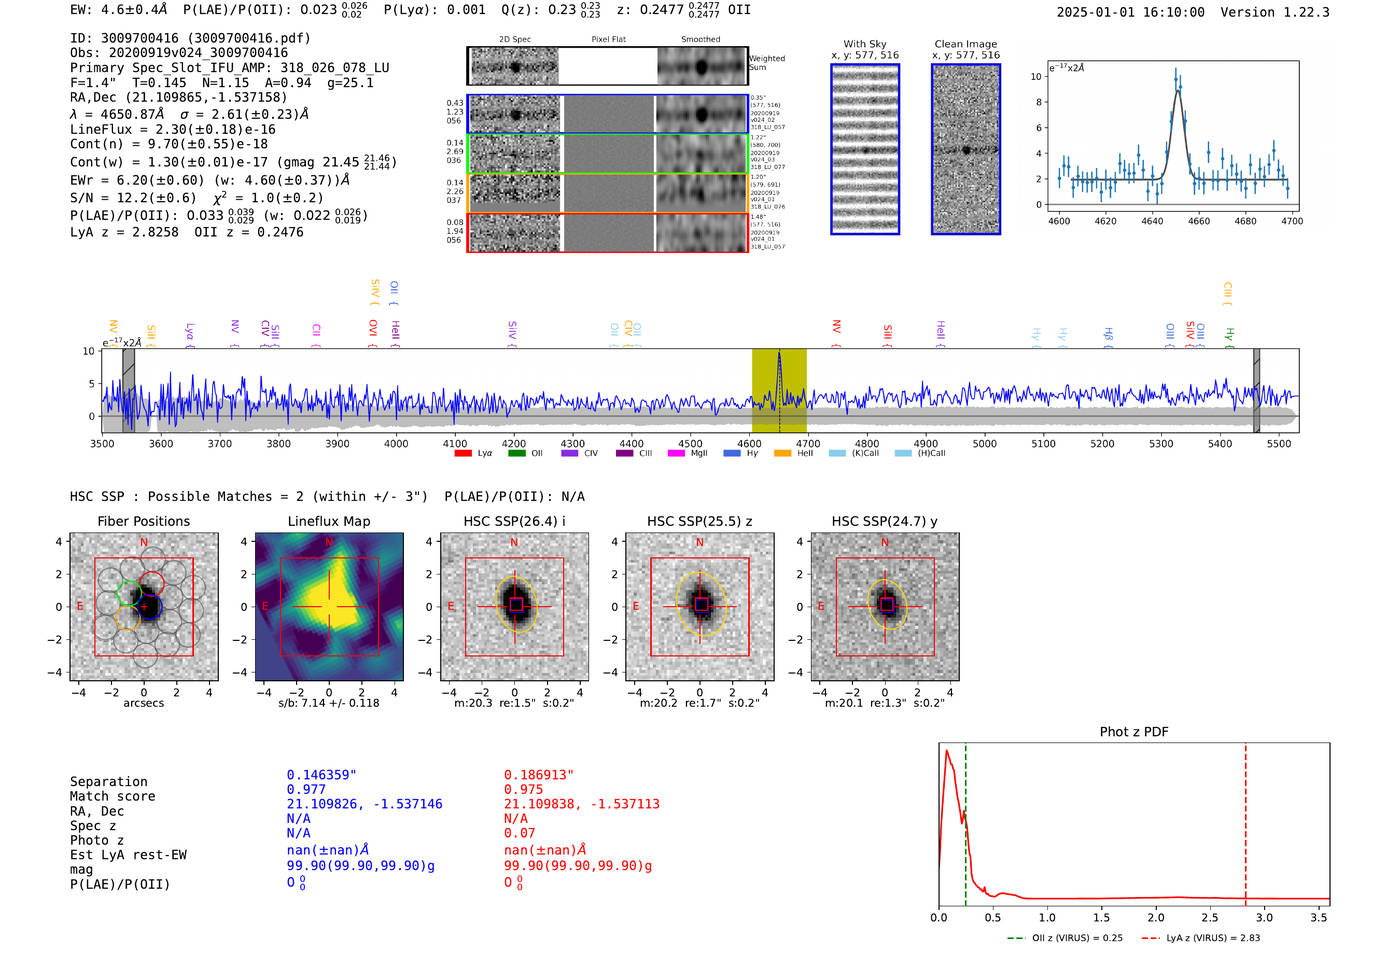Click the "Est LyA rest-EW" row label
The width and height of the screenshot is (1400, 953).
pyautogui.click(x=128, y=855)
